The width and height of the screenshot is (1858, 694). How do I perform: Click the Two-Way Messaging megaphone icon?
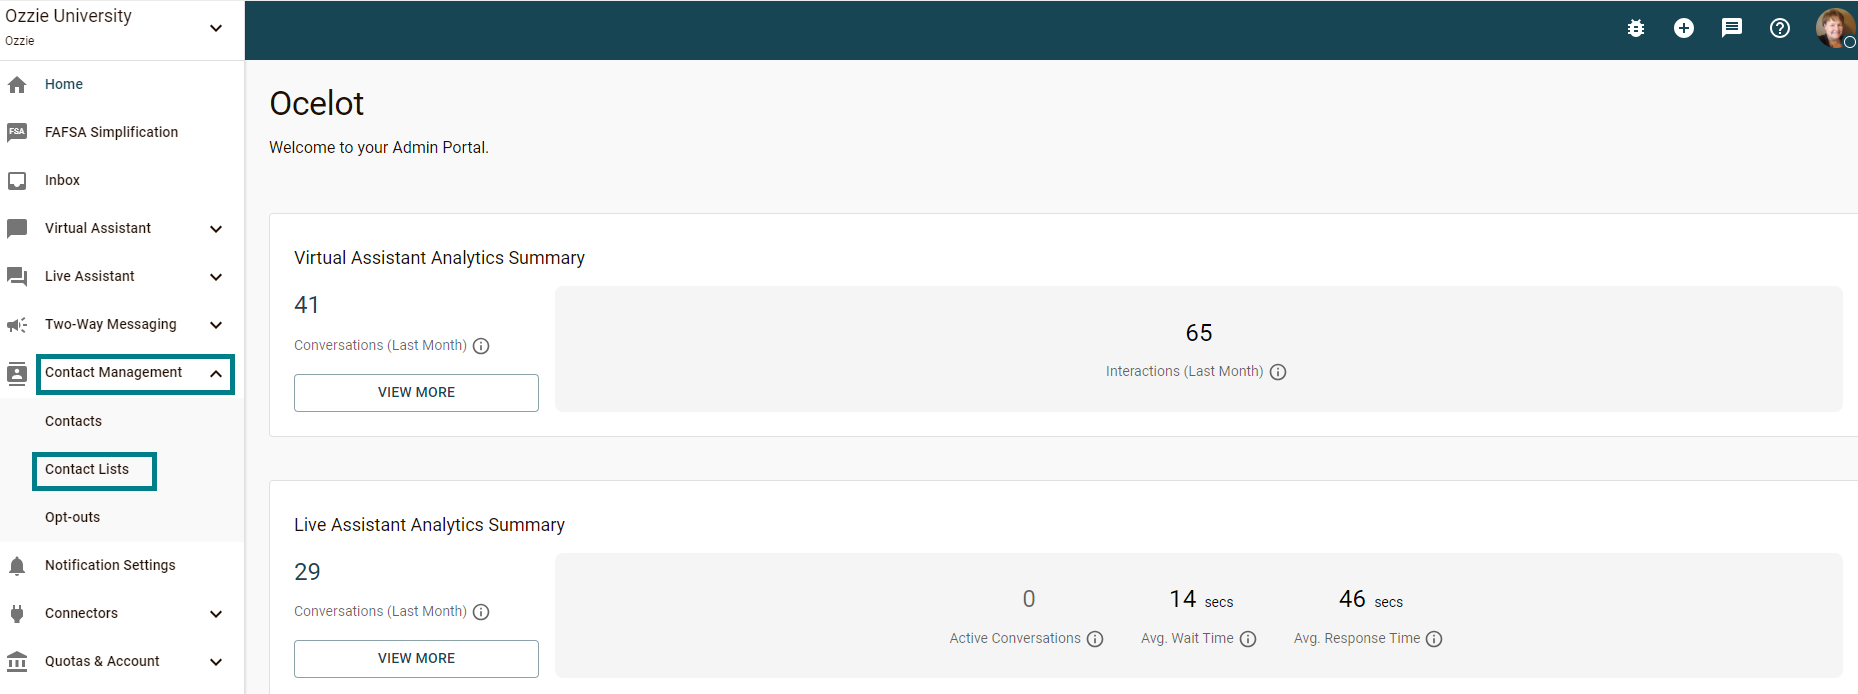(17, 325)
